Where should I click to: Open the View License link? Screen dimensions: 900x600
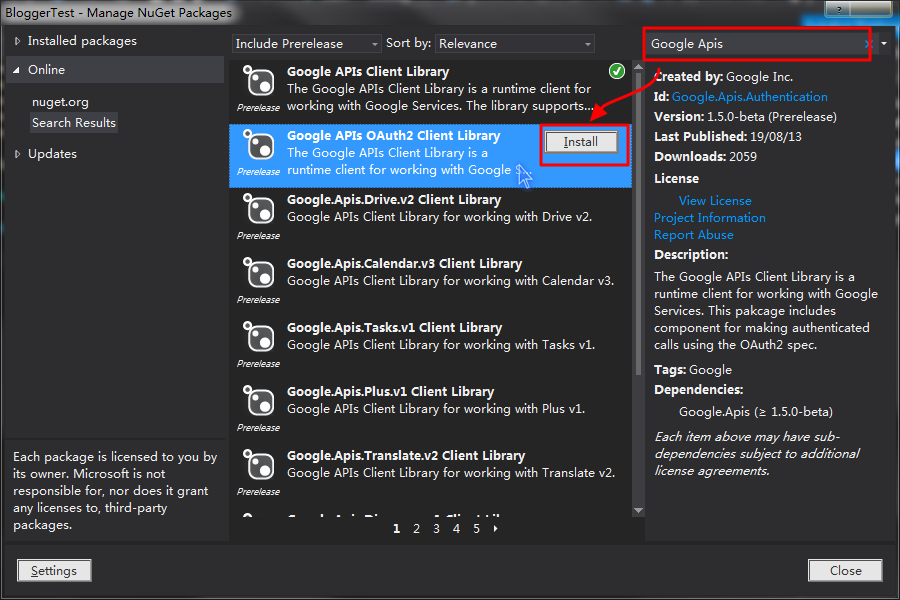coord(715,201)
